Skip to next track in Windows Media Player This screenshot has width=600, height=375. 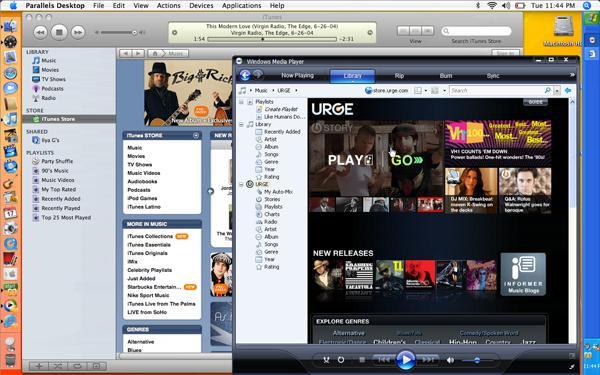[427, 360]
